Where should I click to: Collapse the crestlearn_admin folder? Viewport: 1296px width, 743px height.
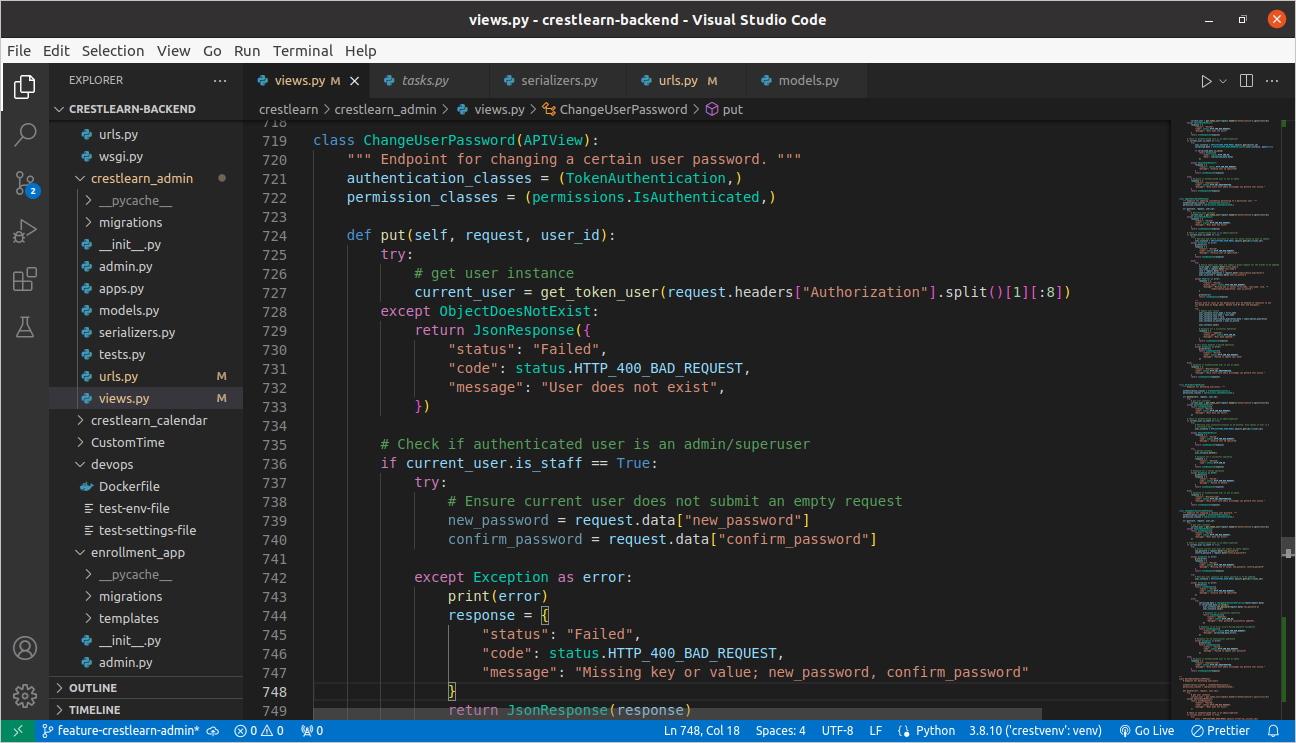[146, 178]
